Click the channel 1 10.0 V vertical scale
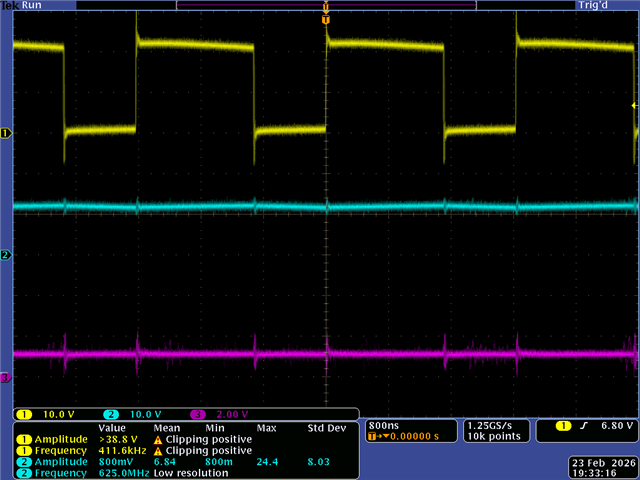The image size is (640, 480). coord(59,415)
